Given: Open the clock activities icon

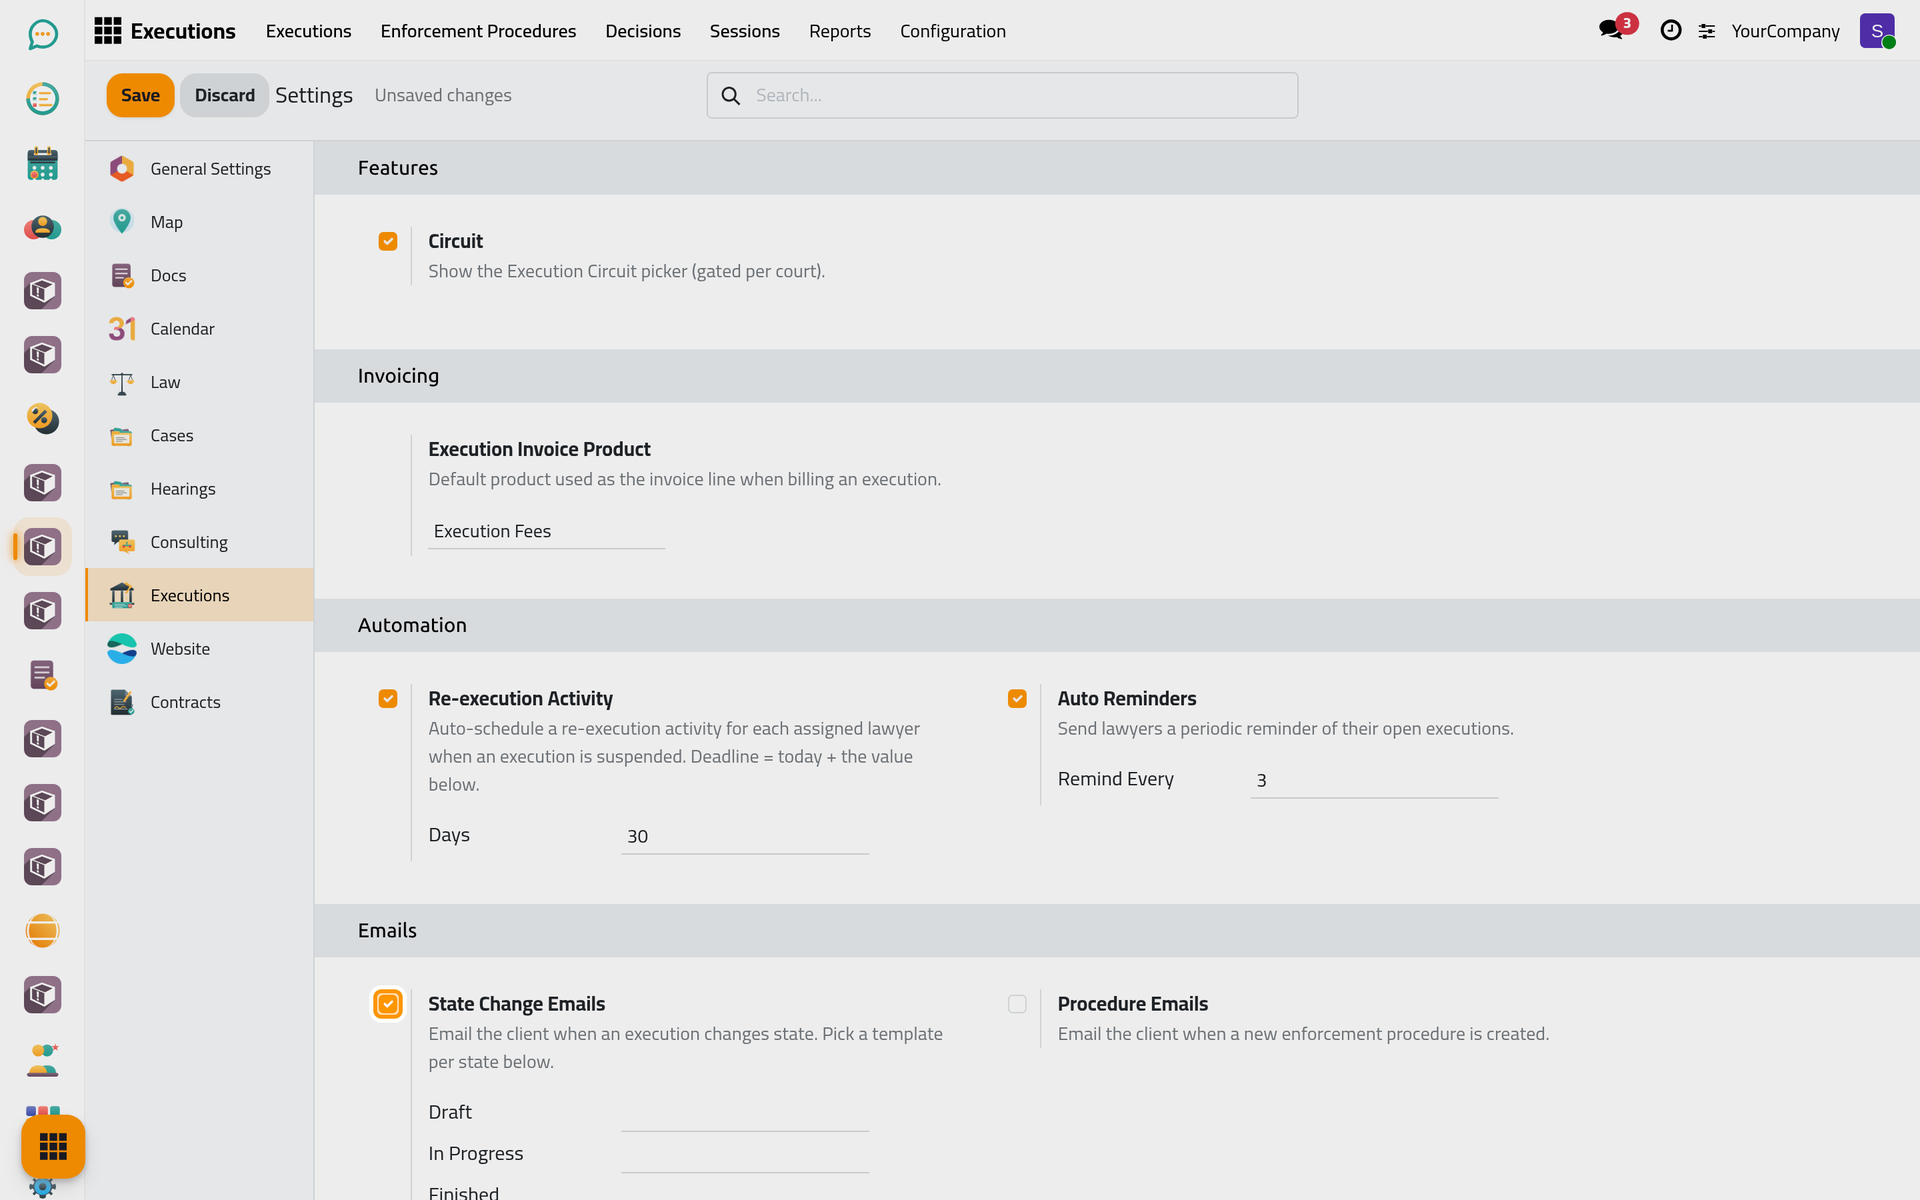Looking at the screenshot, I should (1670, 31).
